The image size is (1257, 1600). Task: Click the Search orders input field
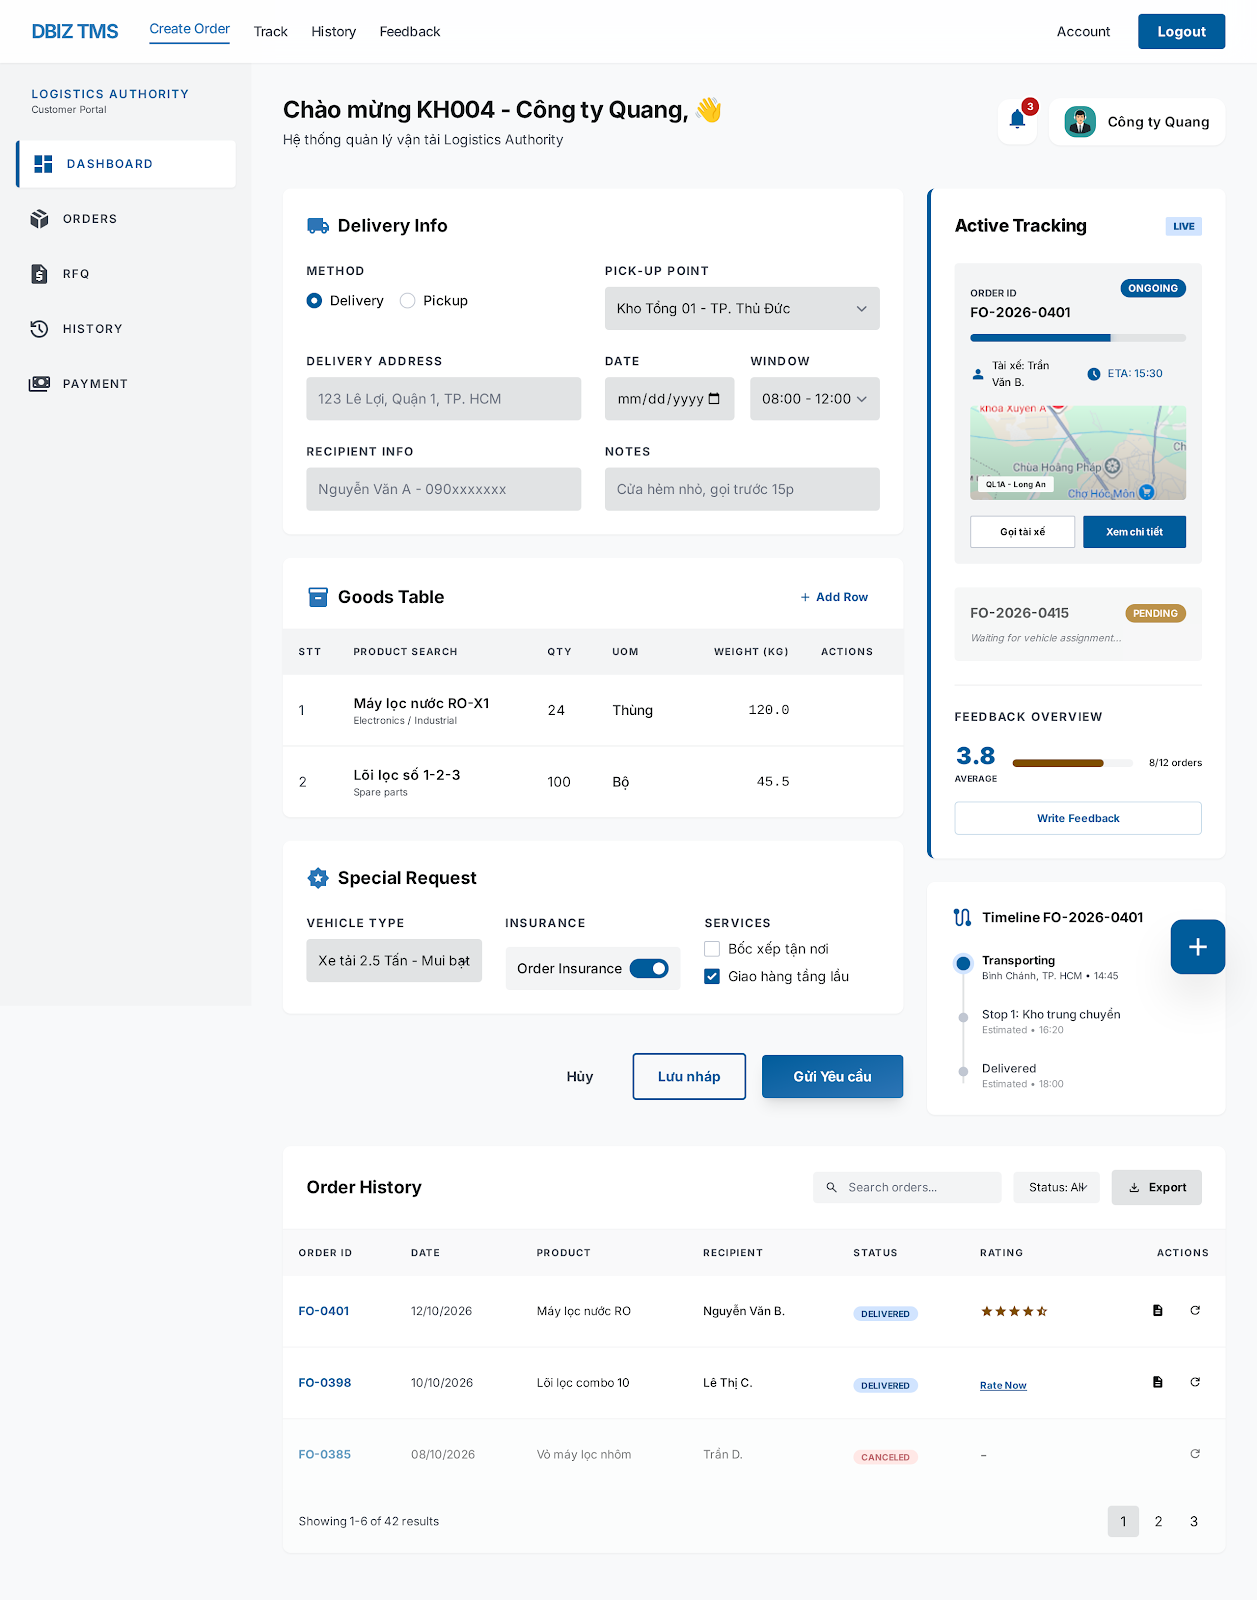pos(907,1188)
